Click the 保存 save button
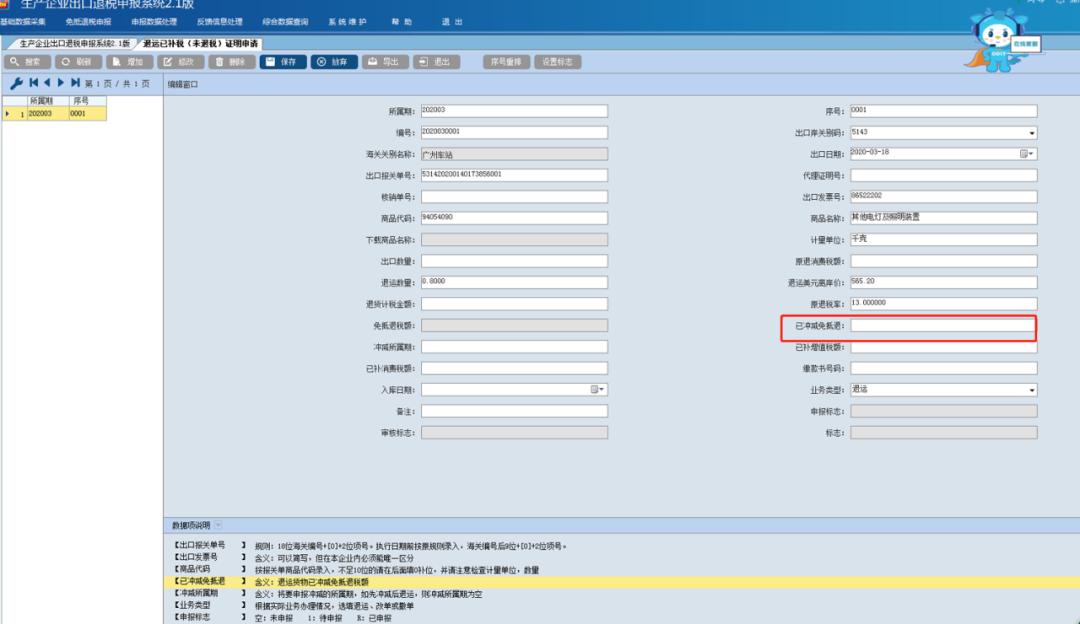Screen dimensions: 1080x624 [282, 62]
